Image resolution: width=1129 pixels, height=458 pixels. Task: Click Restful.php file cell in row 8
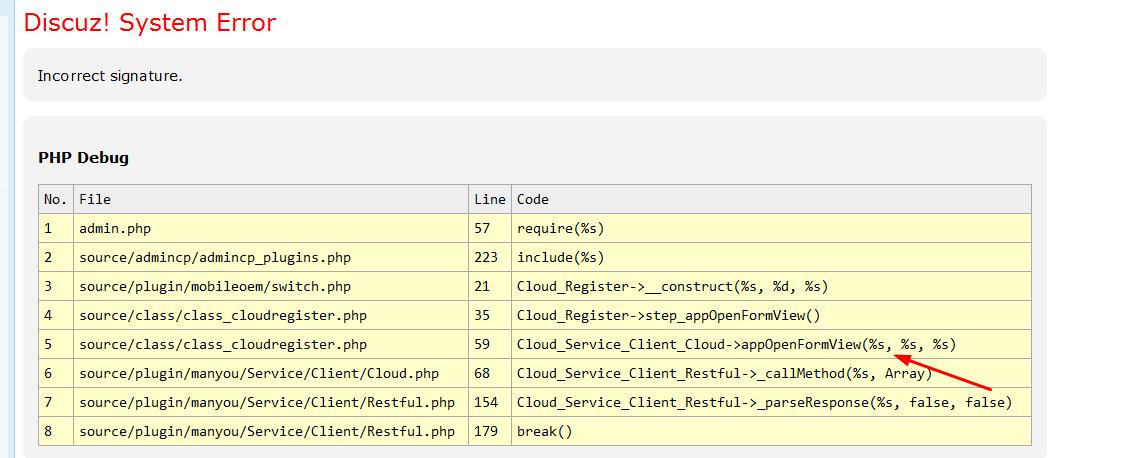[271, 431]
